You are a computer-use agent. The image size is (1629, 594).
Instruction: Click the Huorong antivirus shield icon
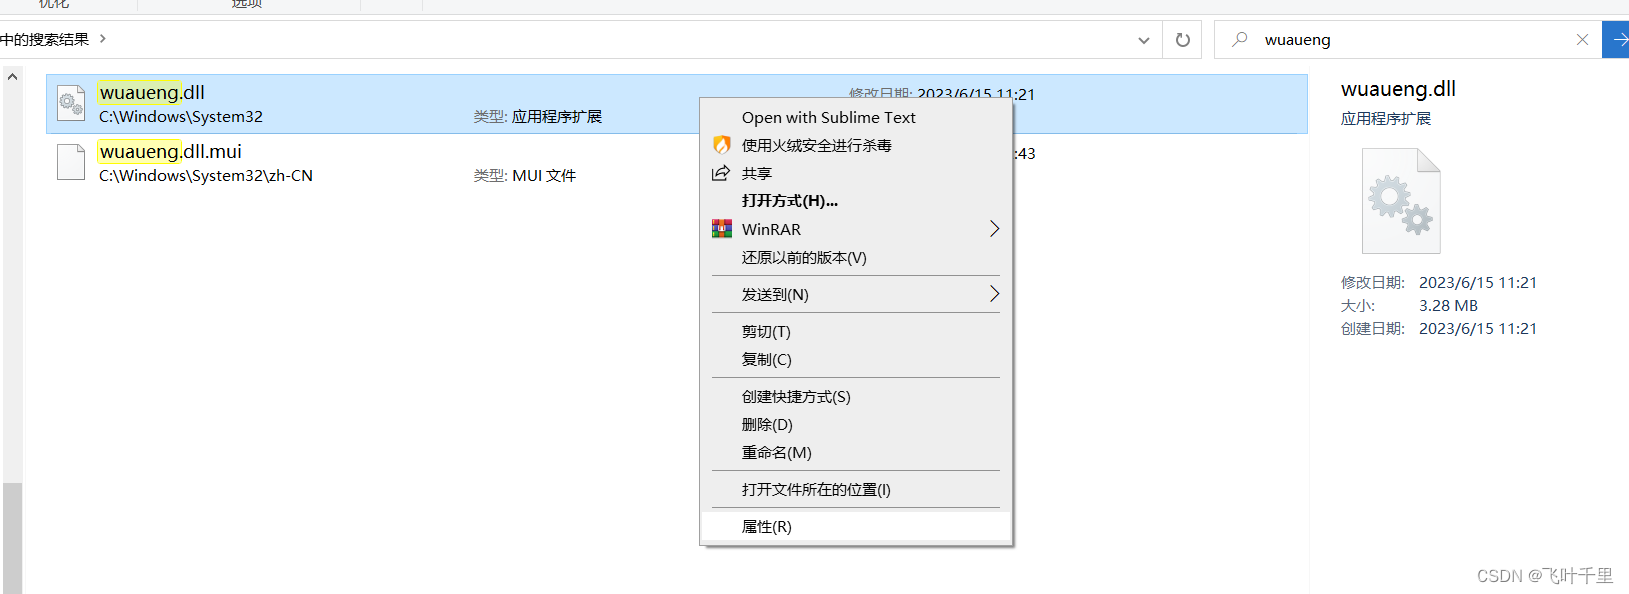coord(722,145)
